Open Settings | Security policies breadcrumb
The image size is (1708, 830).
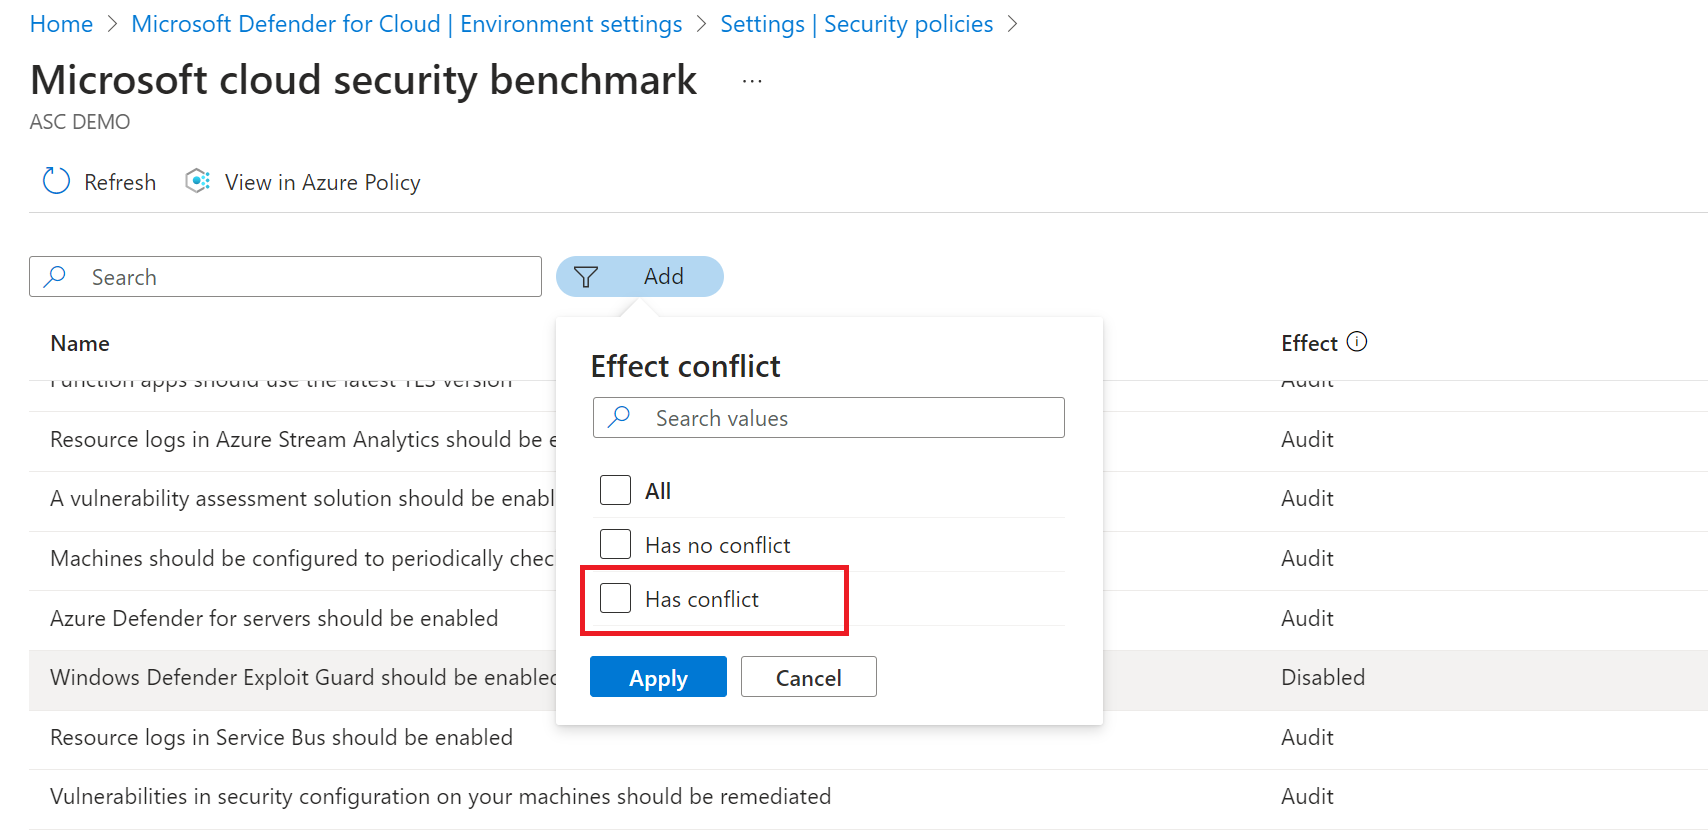856,23
